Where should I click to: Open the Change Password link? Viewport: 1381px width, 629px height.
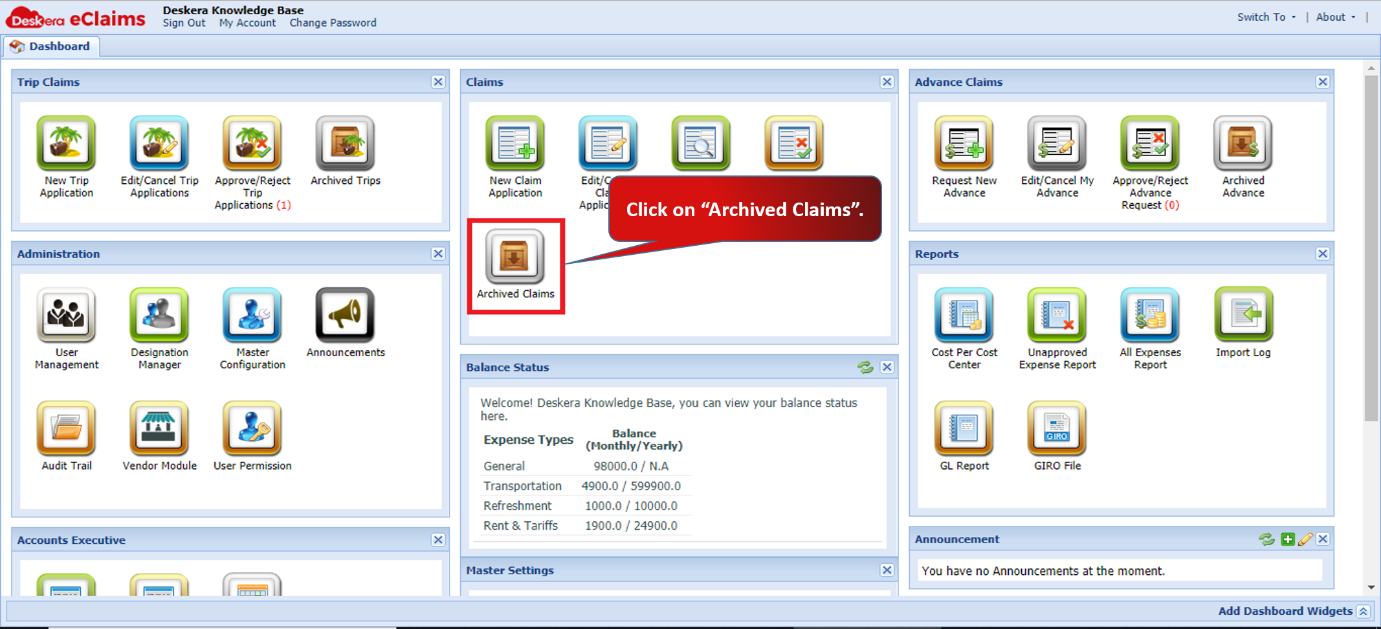[x=333, y=23]
